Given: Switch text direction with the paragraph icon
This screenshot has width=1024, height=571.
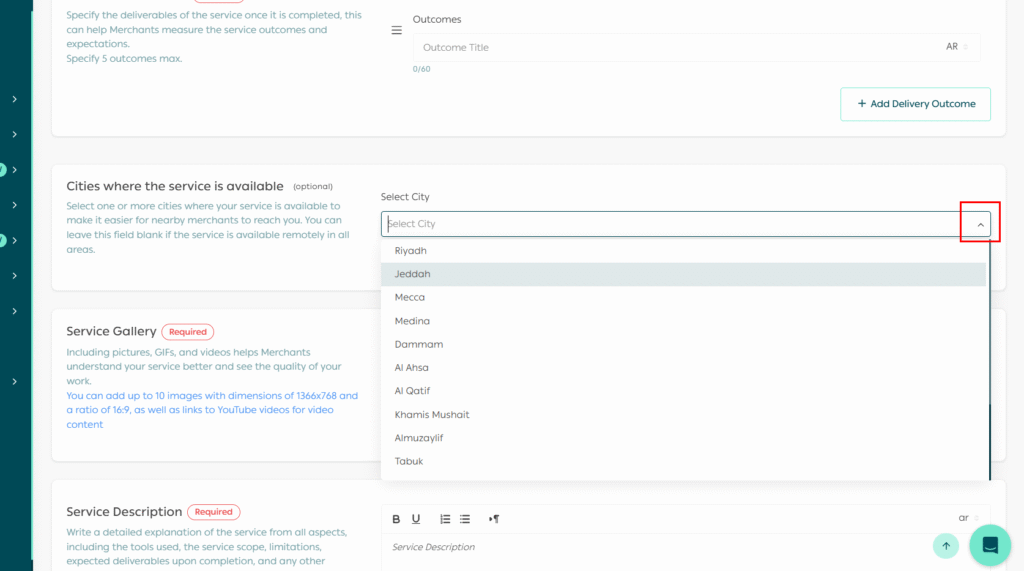Looking at the screenshot, I should click(494, 519).
